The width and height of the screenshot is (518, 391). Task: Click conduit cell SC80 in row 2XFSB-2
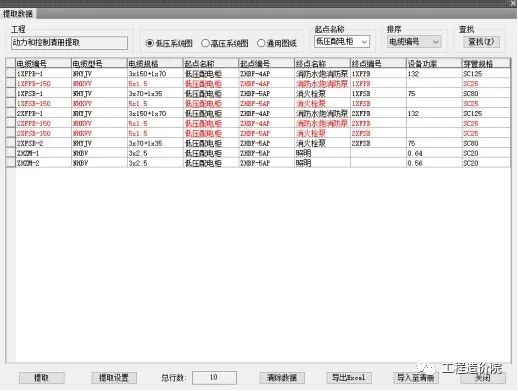point(486,144)
